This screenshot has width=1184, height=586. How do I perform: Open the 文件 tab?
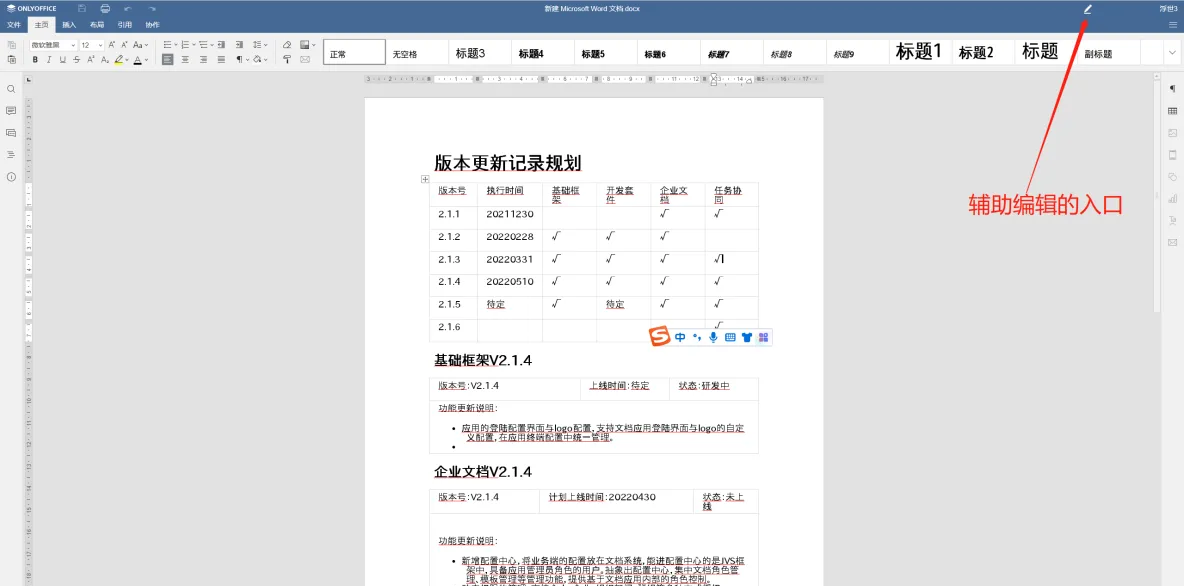coord(14,25)
